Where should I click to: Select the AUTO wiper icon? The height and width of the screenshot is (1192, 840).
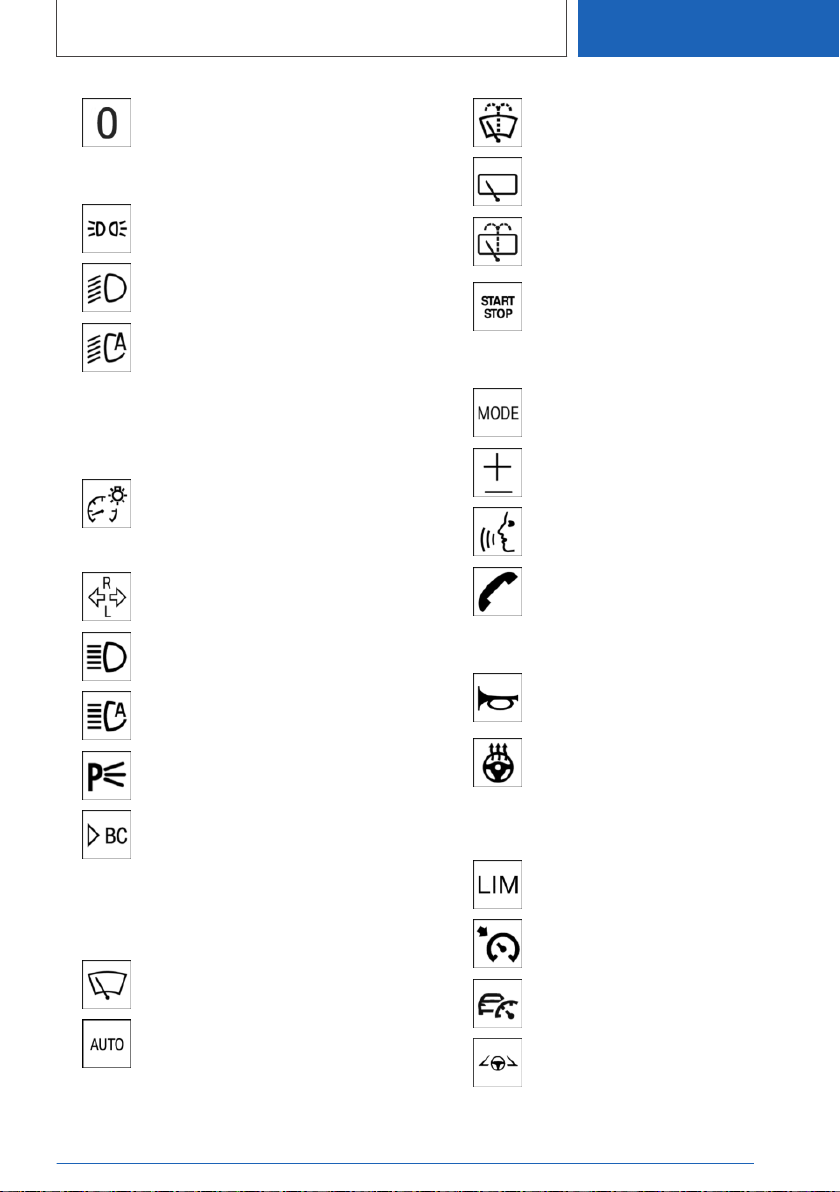pos(106,1044)
